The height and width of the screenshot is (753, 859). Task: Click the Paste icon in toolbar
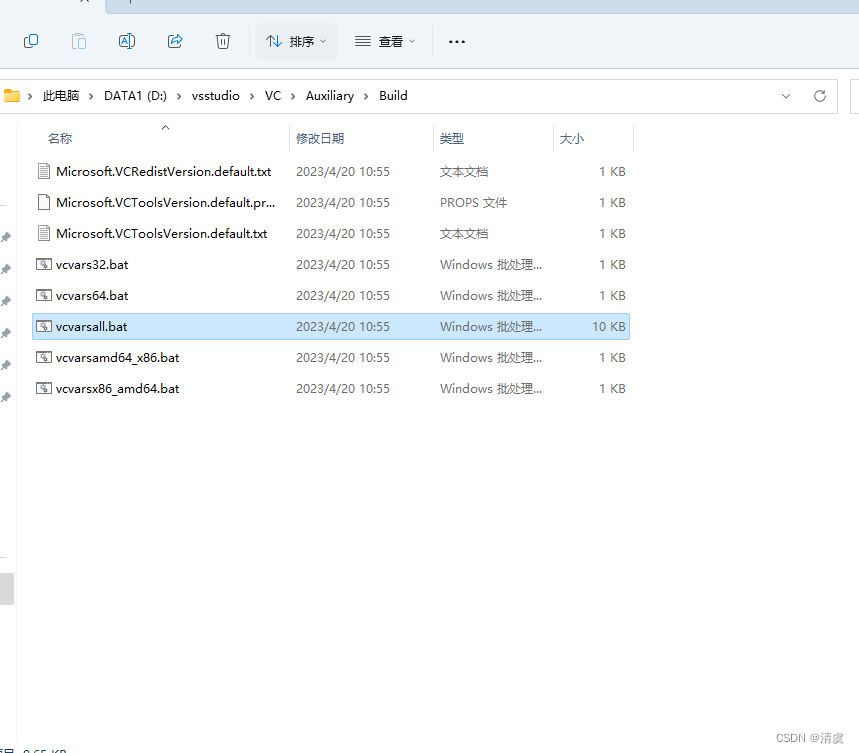tap(79, 41)
